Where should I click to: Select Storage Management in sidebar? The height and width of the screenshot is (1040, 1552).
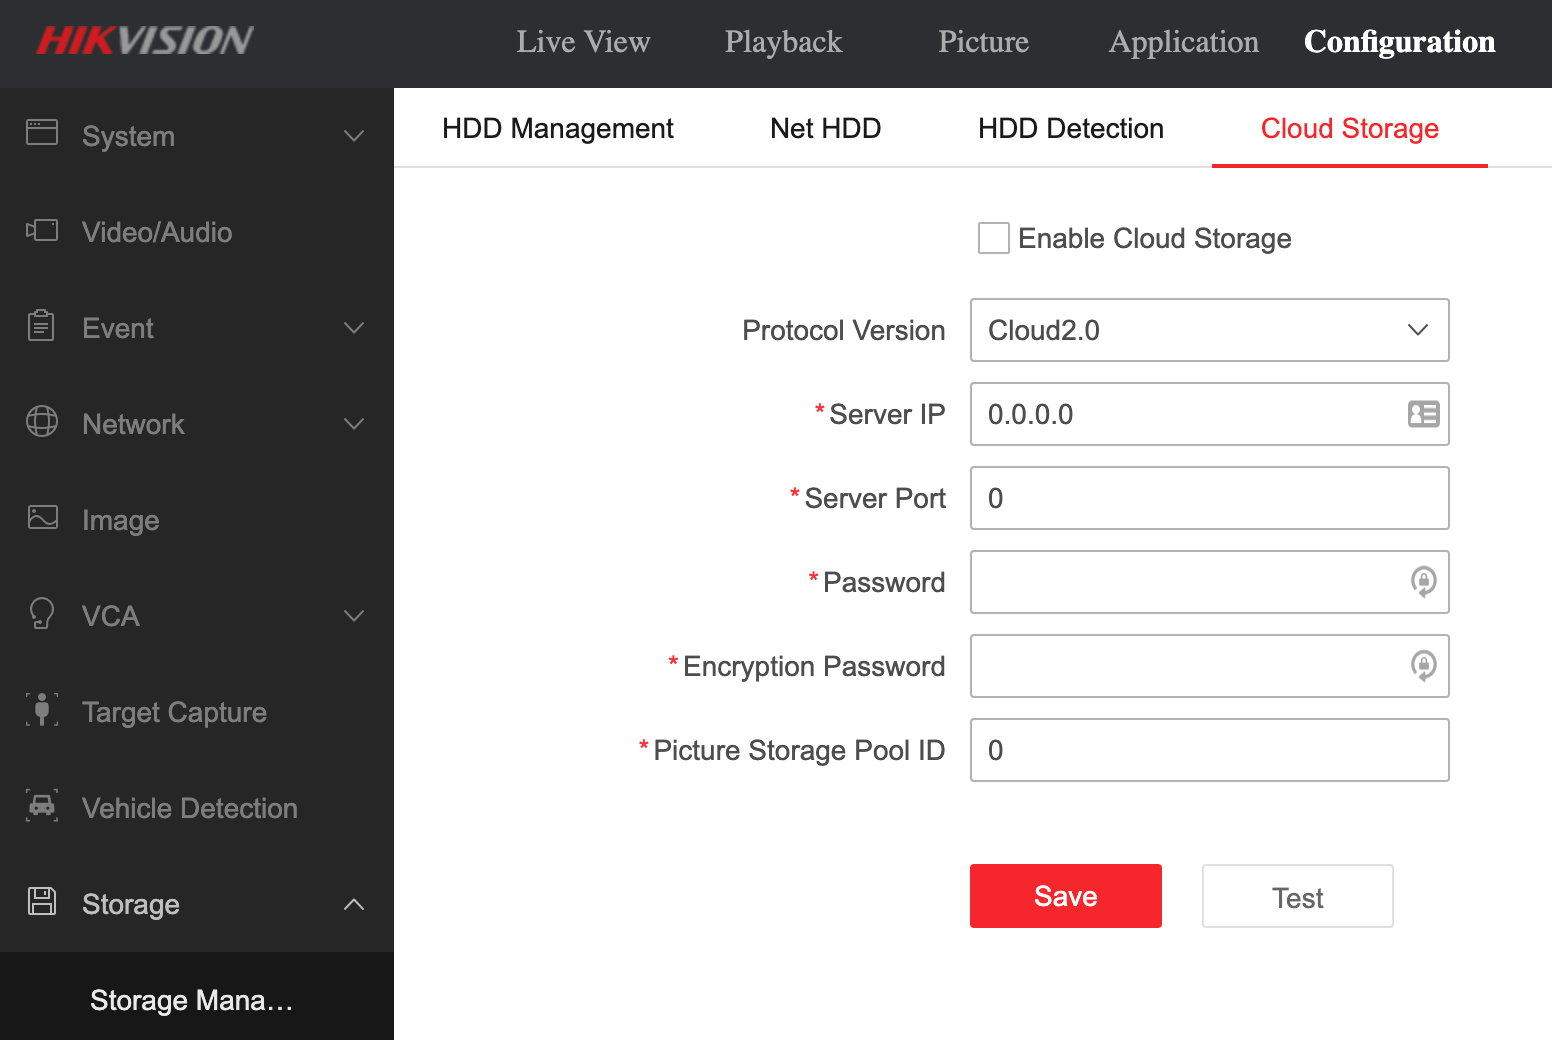pyautogui.click(x=190, y=1000)
